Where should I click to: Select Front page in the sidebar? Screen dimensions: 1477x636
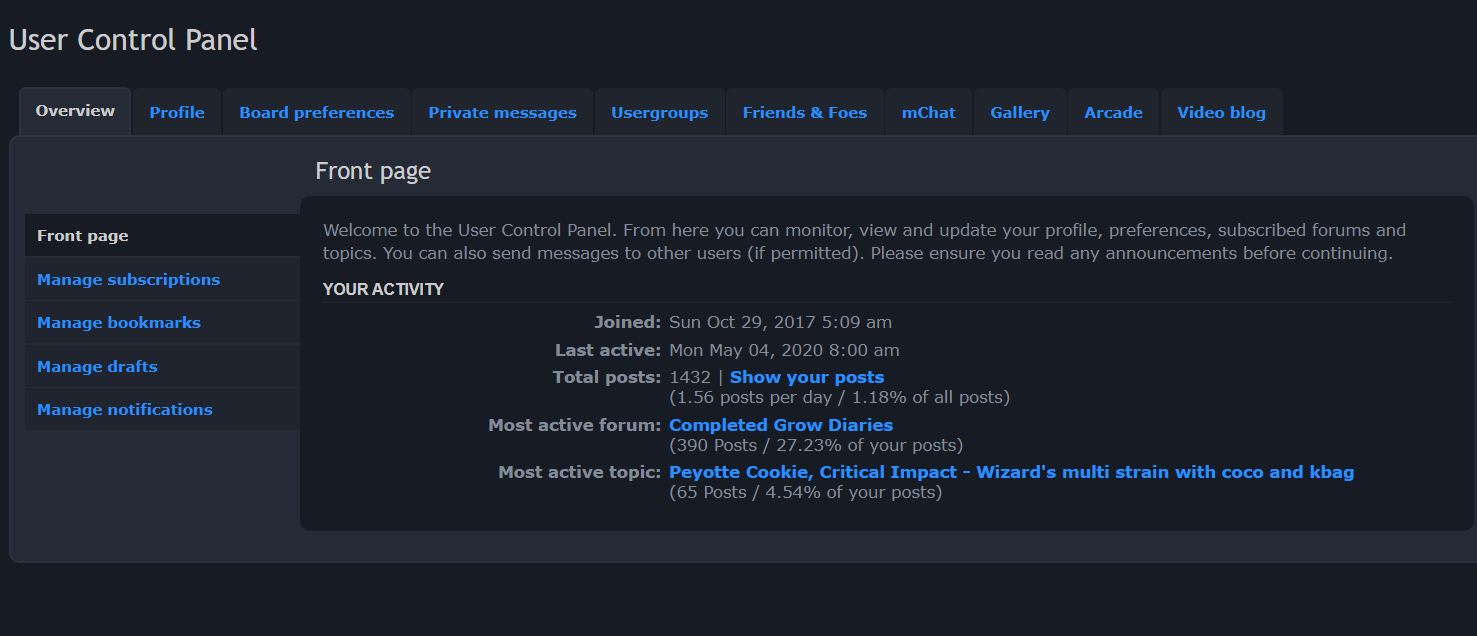coord(83,236)
